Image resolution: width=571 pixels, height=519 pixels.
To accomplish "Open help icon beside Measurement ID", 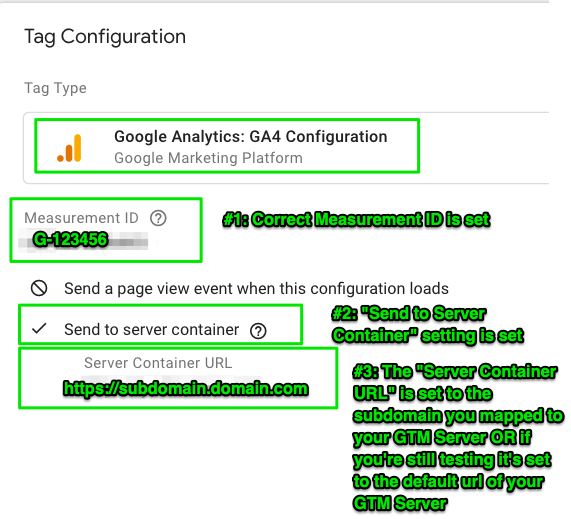I will (x=158, y=218).
